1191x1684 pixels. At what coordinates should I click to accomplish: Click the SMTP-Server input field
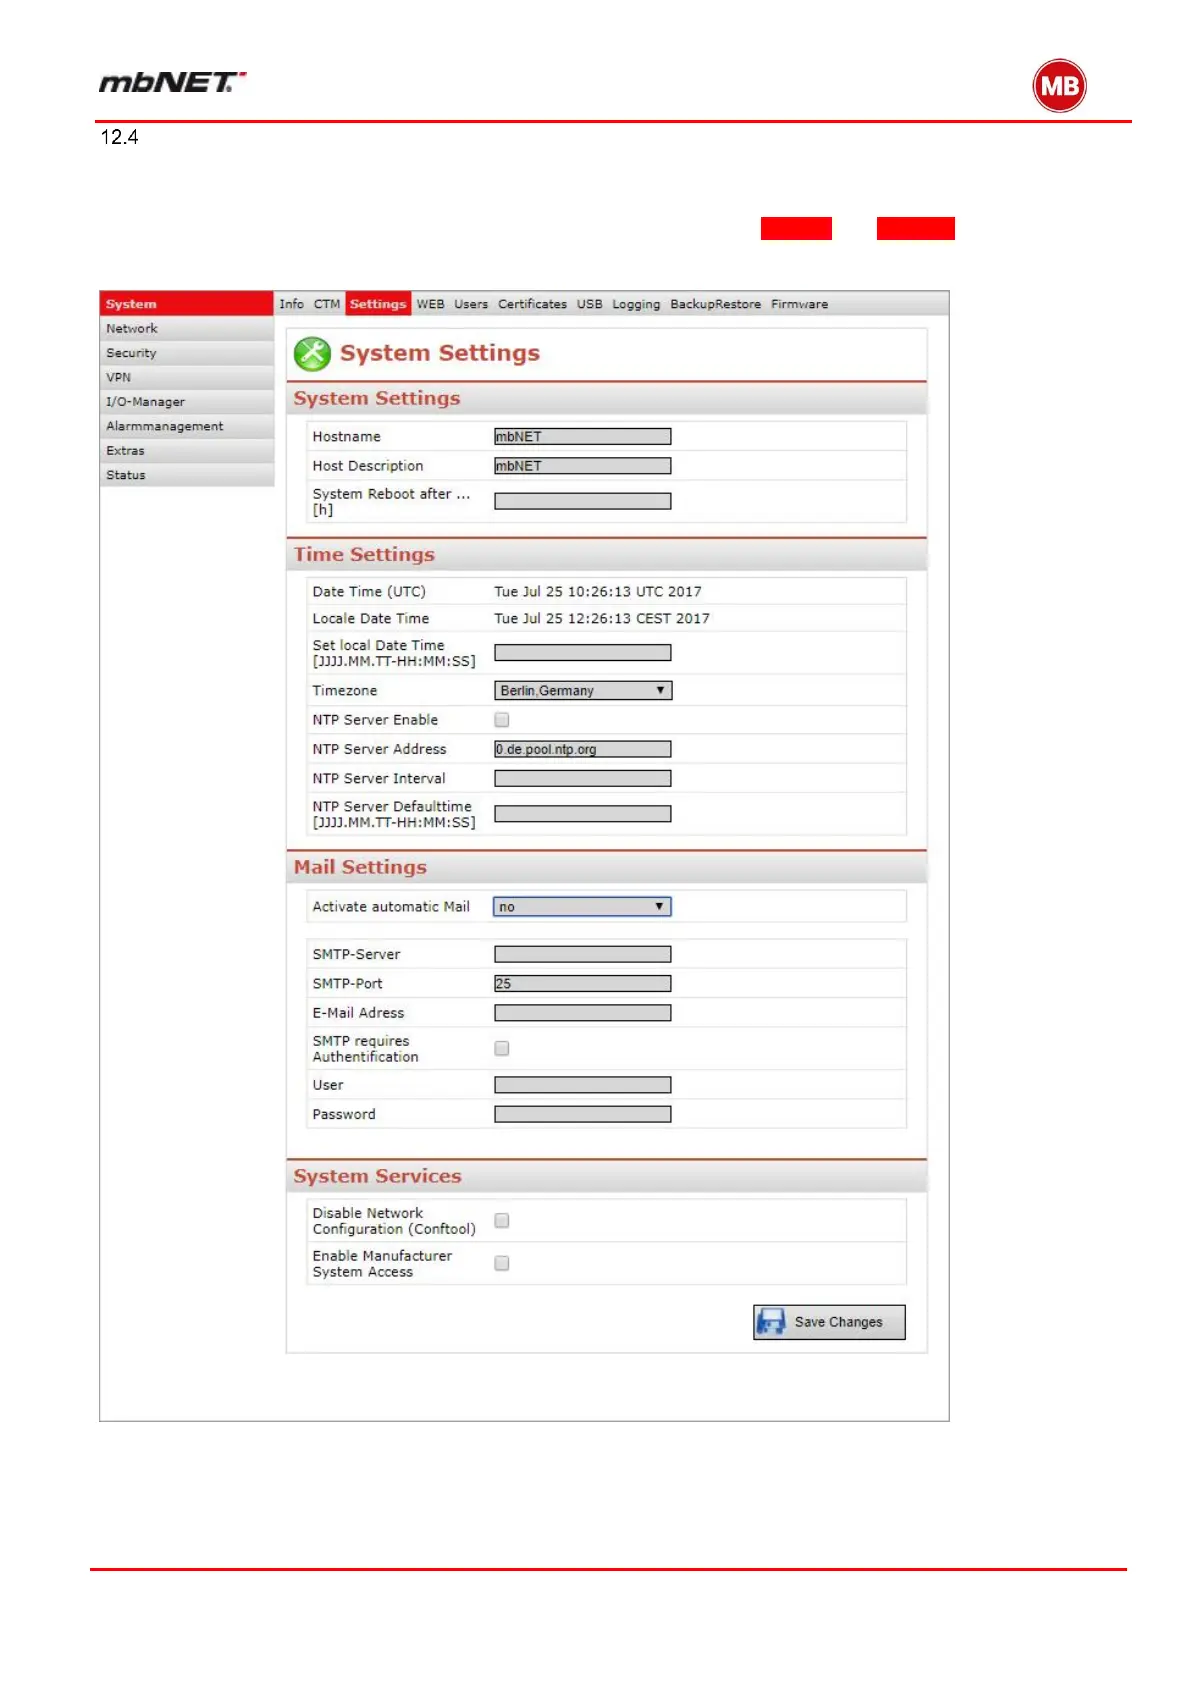(x=583, y=955)
